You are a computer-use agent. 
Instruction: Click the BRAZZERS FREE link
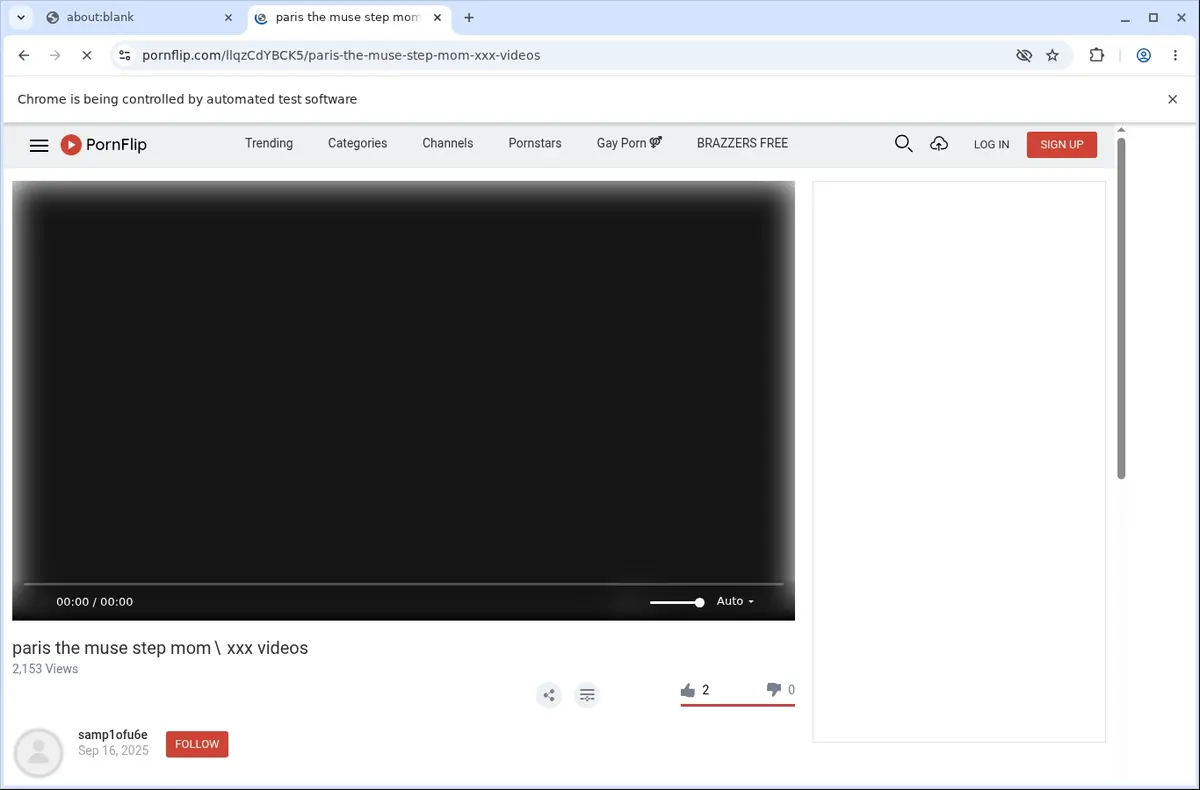coord(743,143)
